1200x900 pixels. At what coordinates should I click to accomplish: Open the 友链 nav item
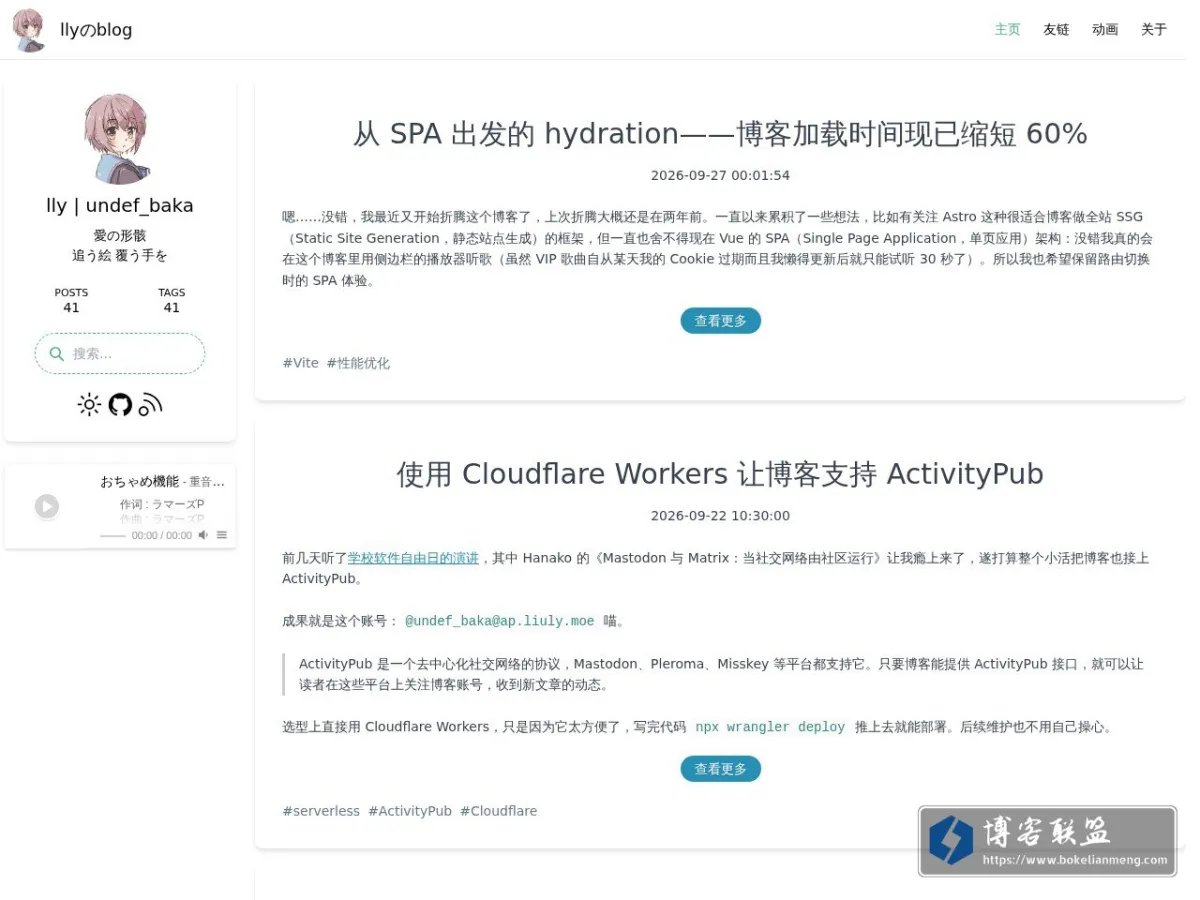(1056, 30)
